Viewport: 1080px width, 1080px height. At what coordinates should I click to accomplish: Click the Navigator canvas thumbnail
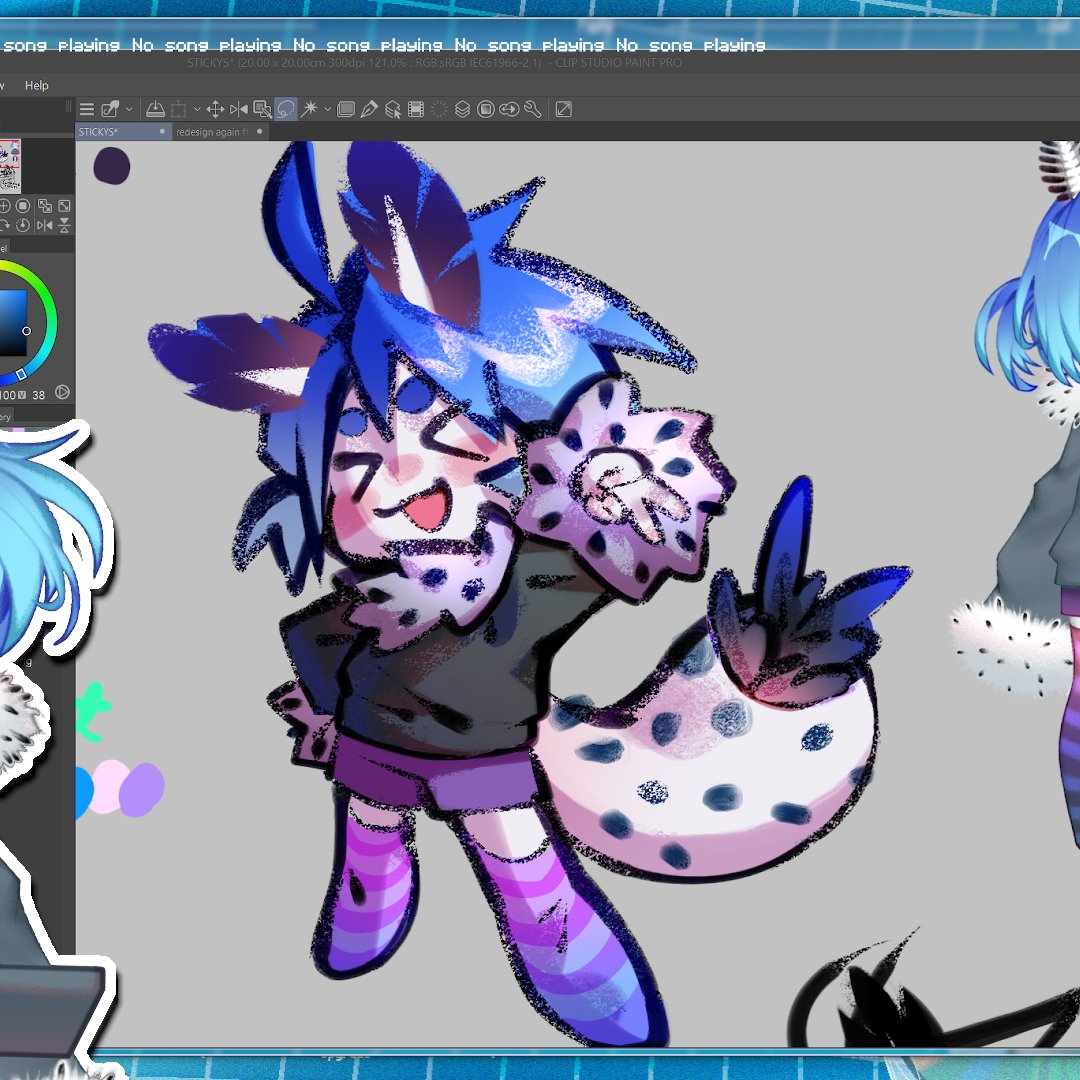(x=10, y=166)
